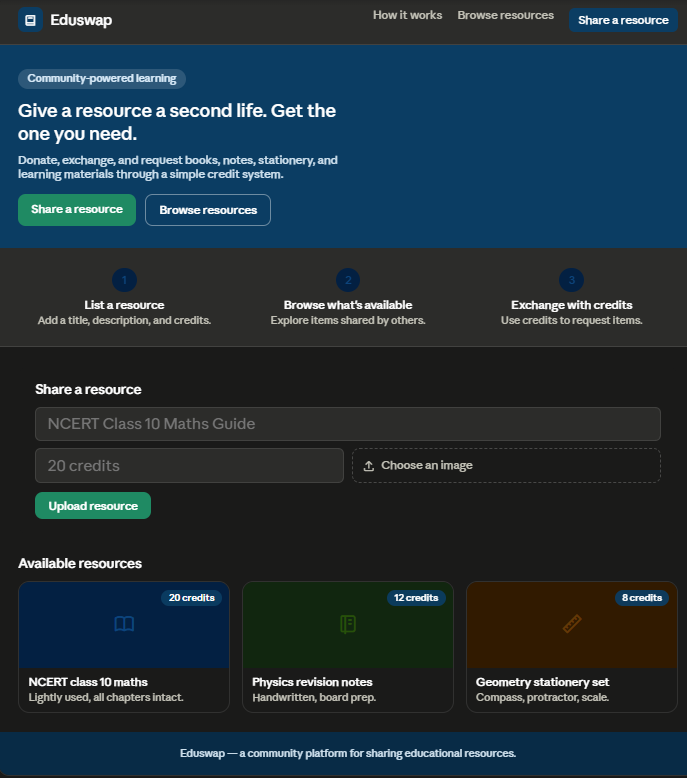Click the Choose an image upload area

pyautogui.click(x=506, y=465)
